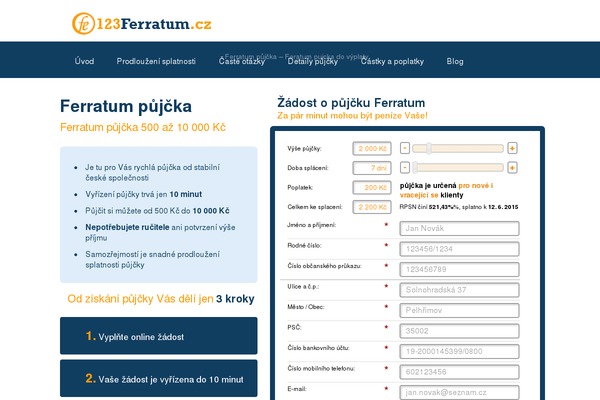Select the Ulice a č.p. field

click(x=459, y=290)
